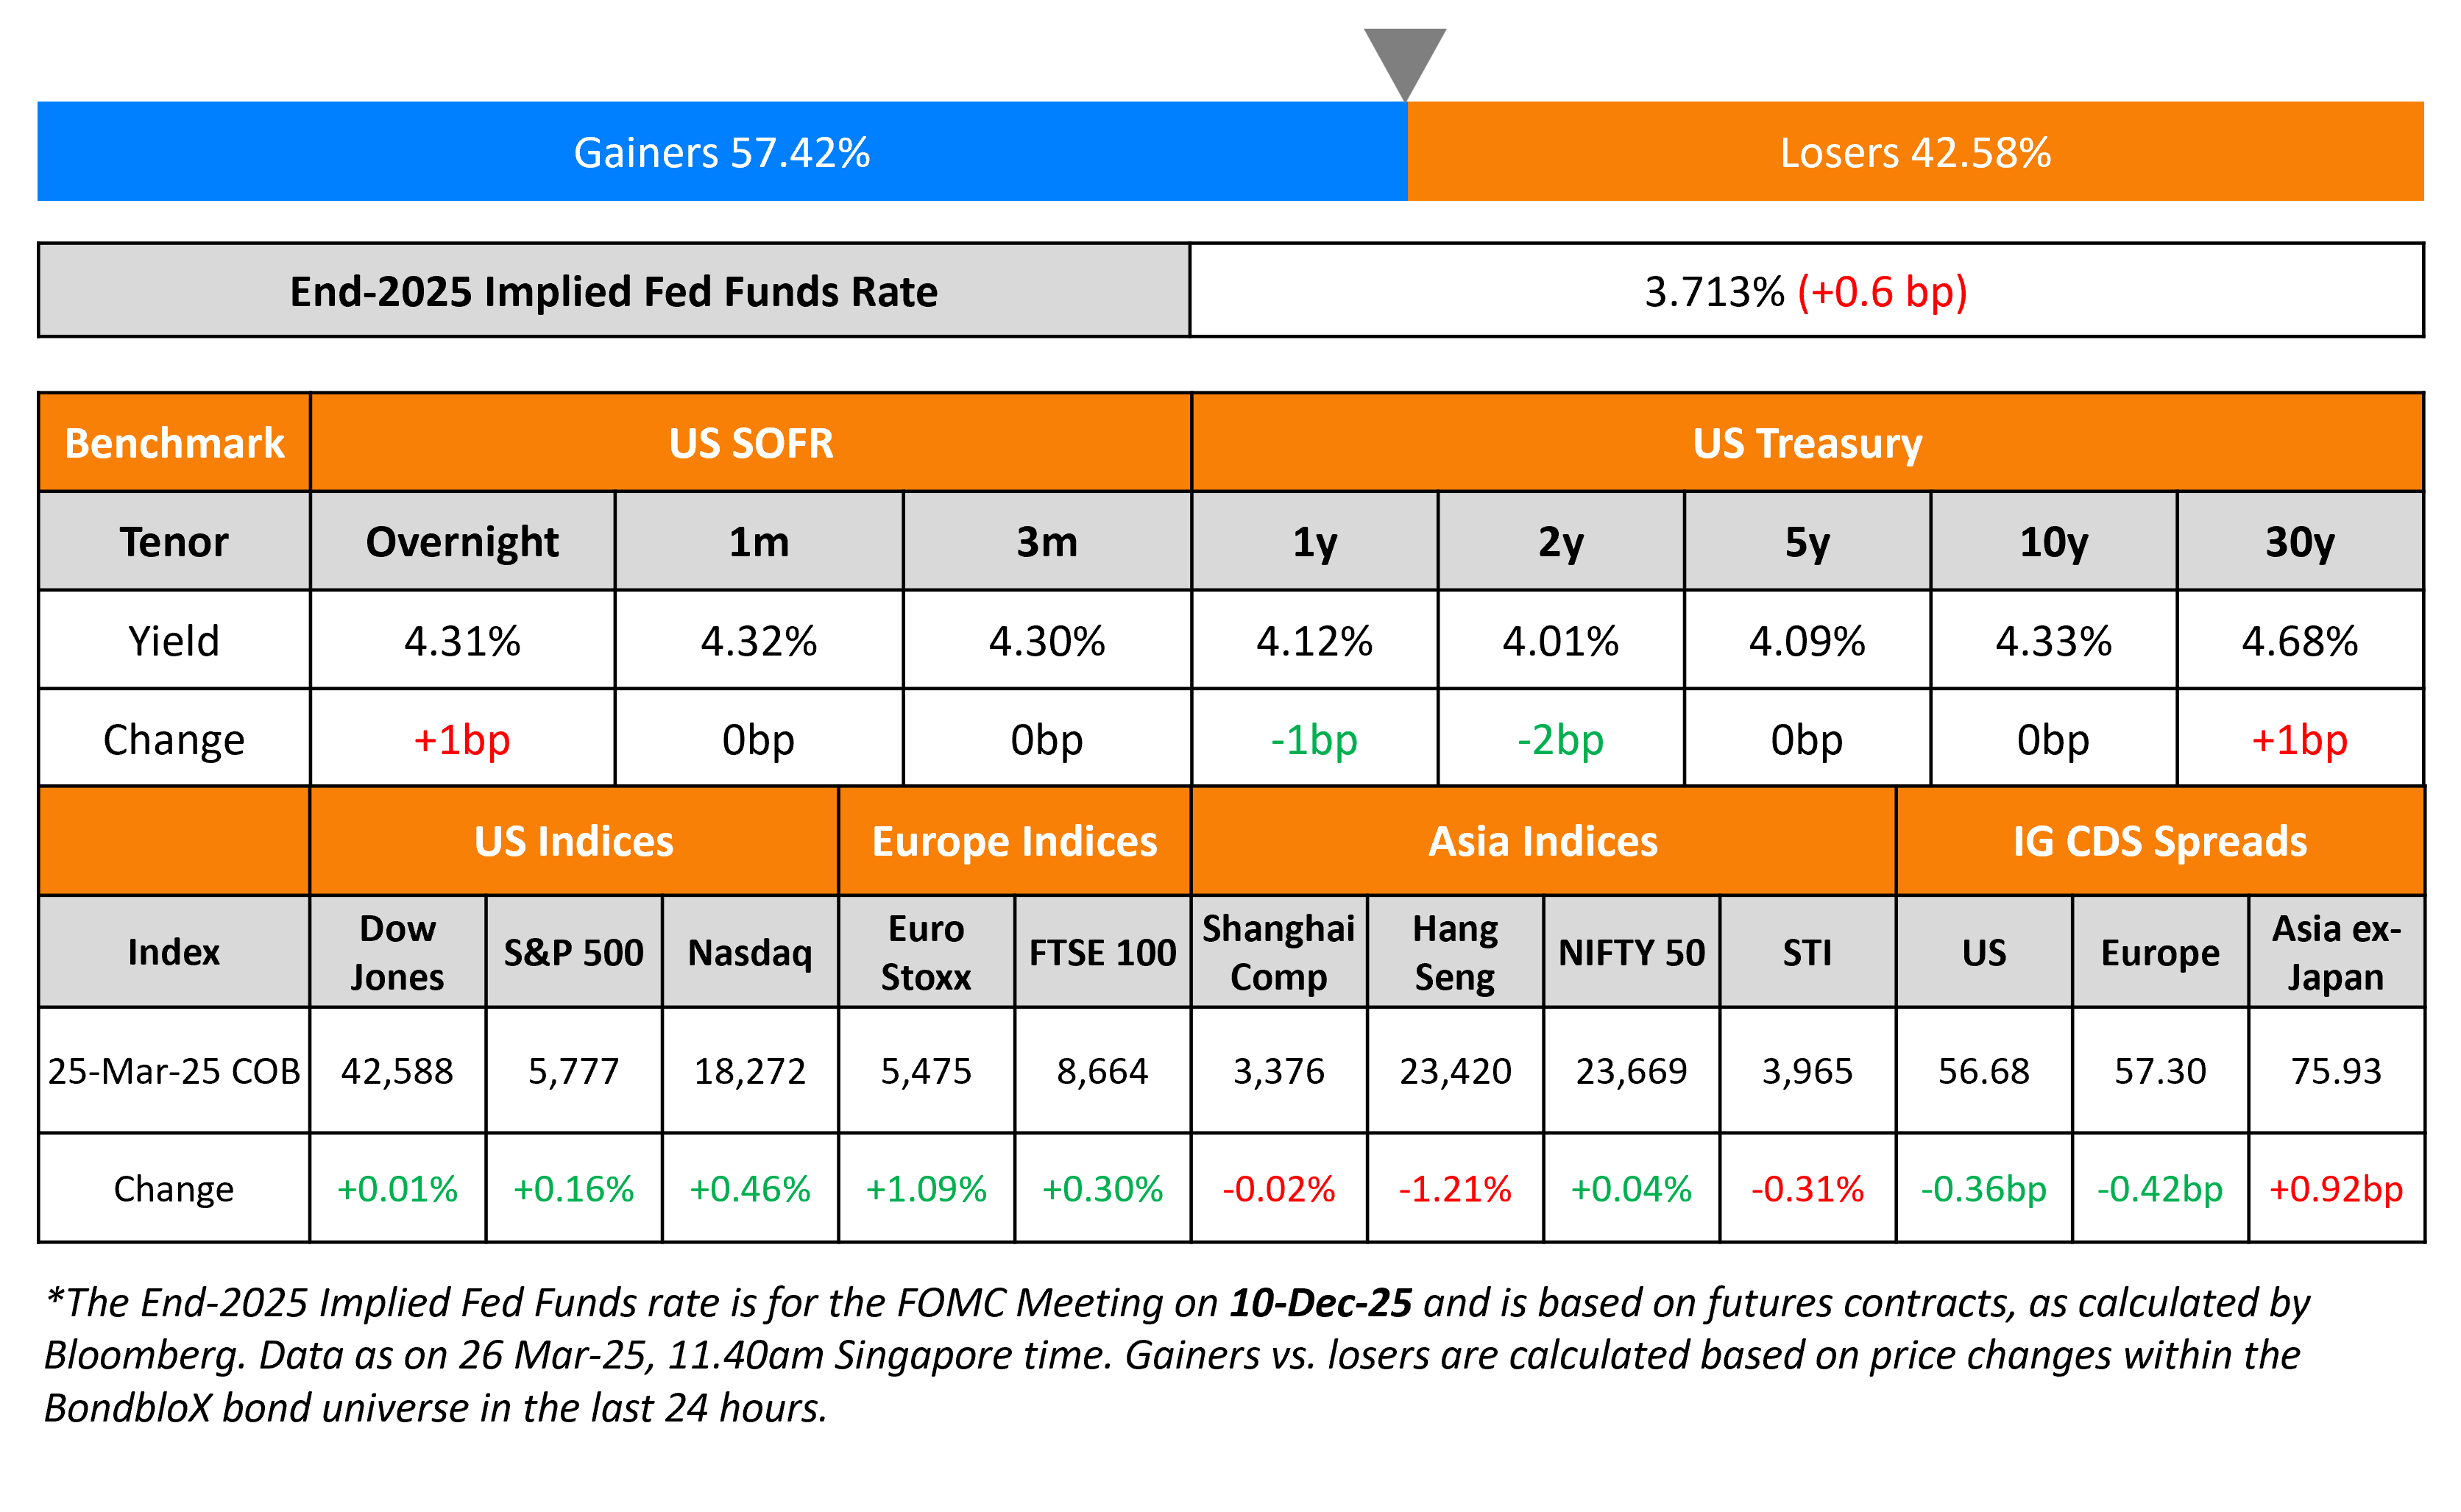The image size is (2461, 1512).
Task: Select the Nasdaq closing value 18,272
Action: tap(750, 1071)
